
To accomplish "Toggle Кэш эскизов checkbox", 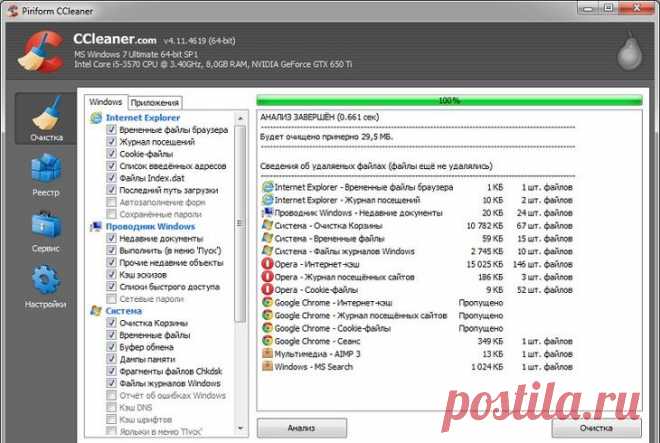I will tap(111, 275).
